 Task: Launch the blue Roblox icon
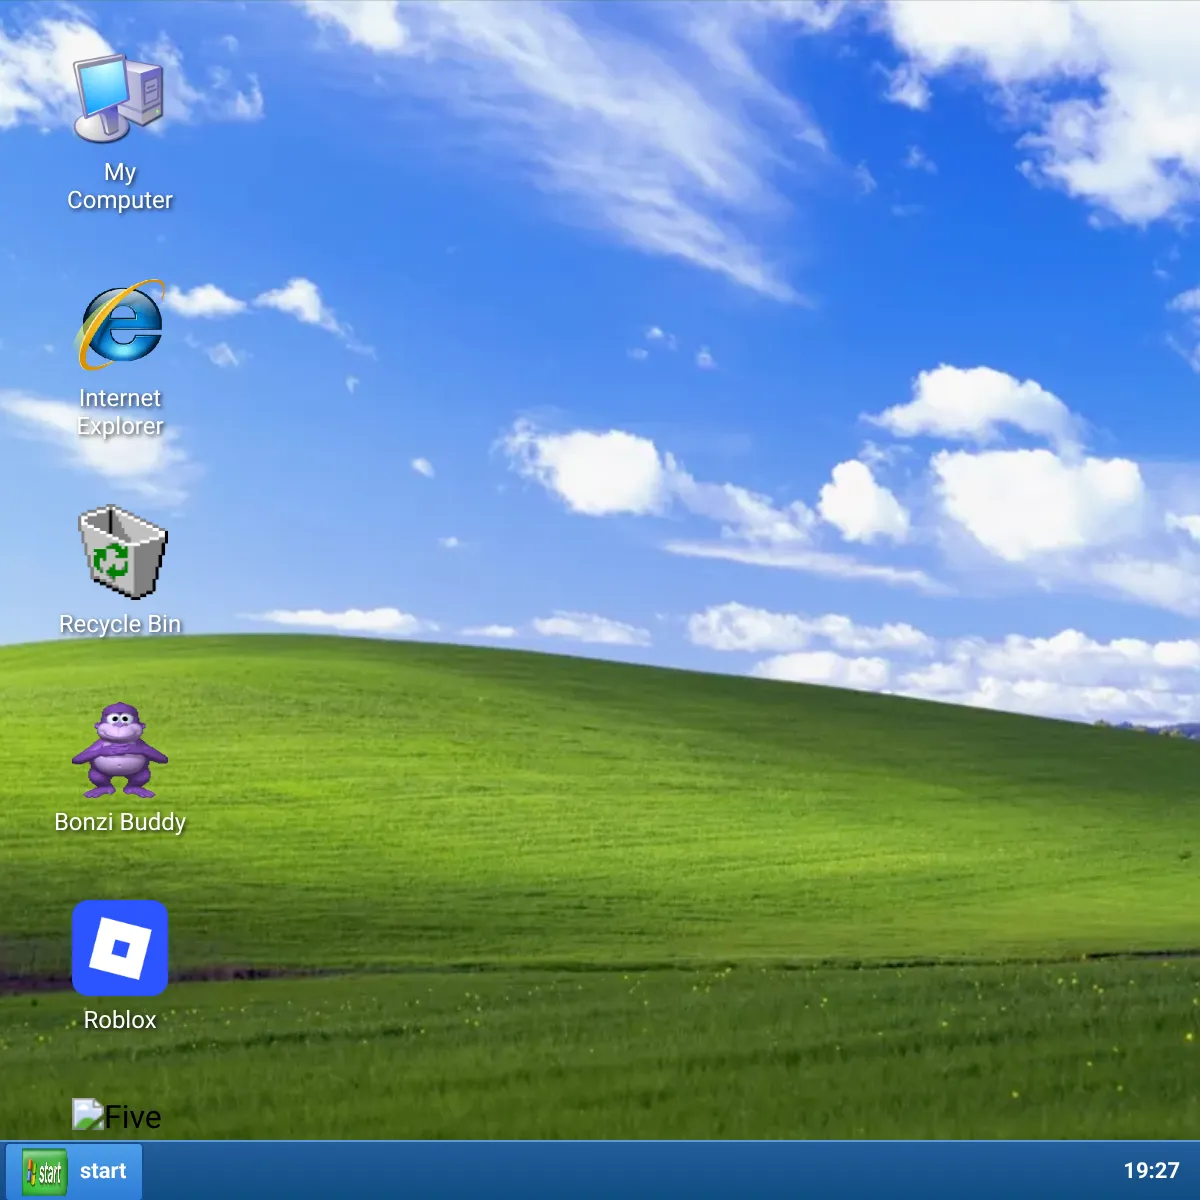(120, 947)
